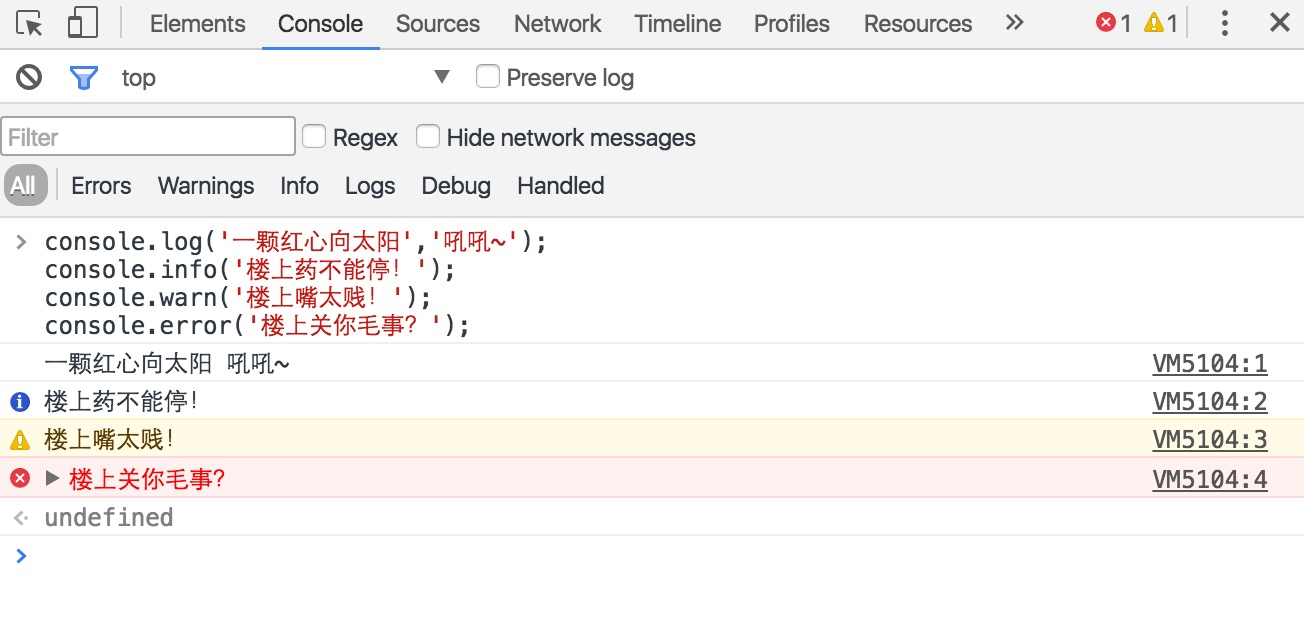Tick Hide network messages checkbox

tap(428, 137)
